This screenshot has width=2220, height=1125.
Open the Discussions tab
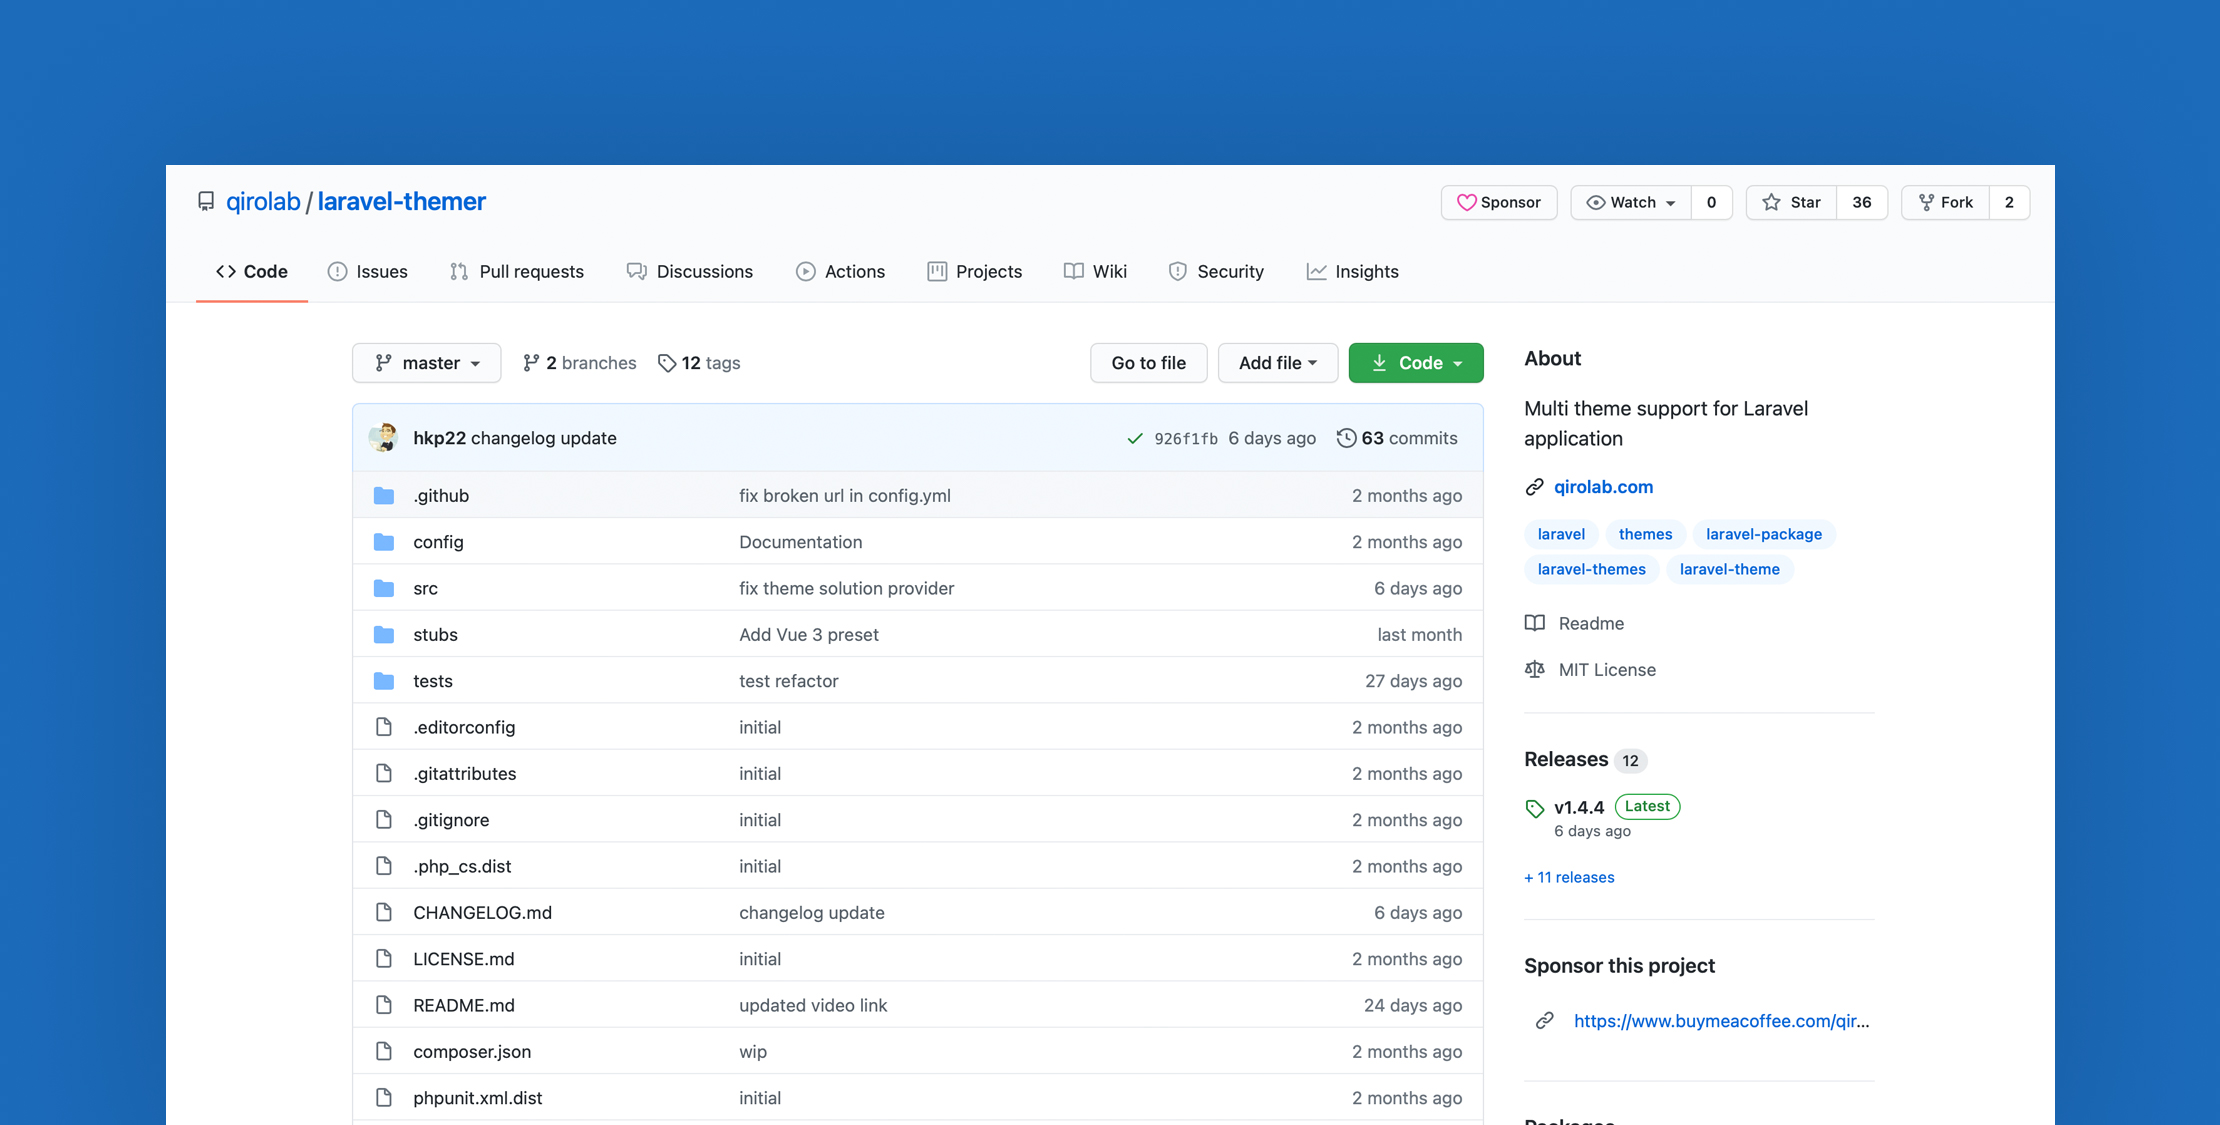point(690,272)
